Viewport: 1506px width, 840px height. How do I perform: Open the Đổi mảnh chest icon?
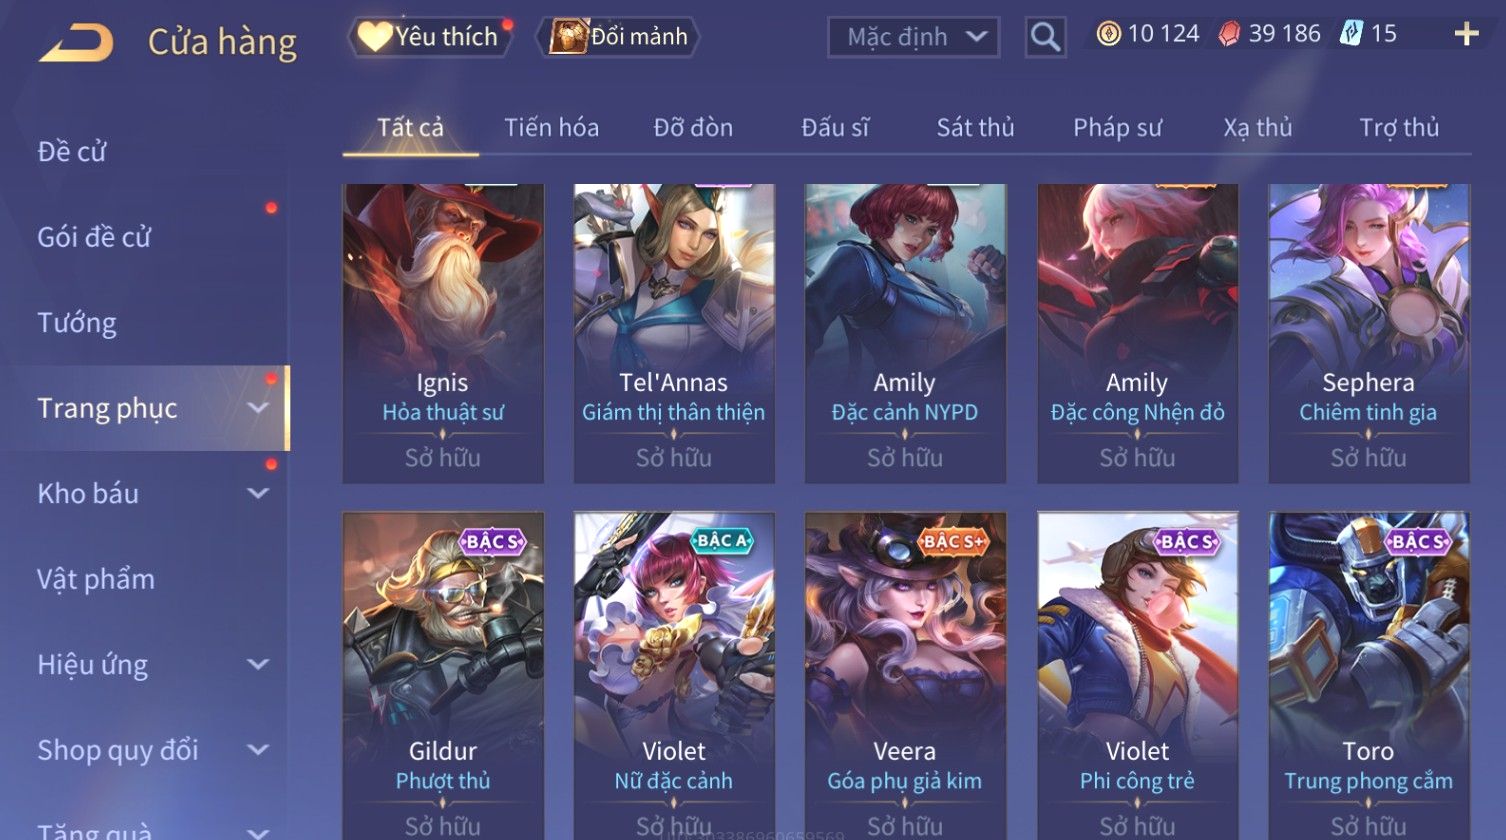click(x=568, y=36)
